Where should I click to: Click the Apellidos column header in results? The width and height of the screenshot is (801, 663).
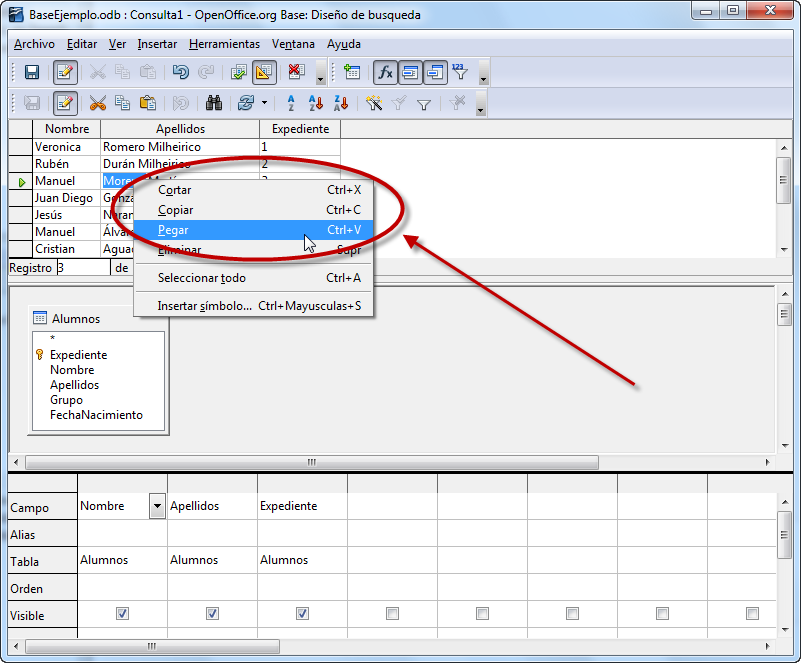coord(180,129)
